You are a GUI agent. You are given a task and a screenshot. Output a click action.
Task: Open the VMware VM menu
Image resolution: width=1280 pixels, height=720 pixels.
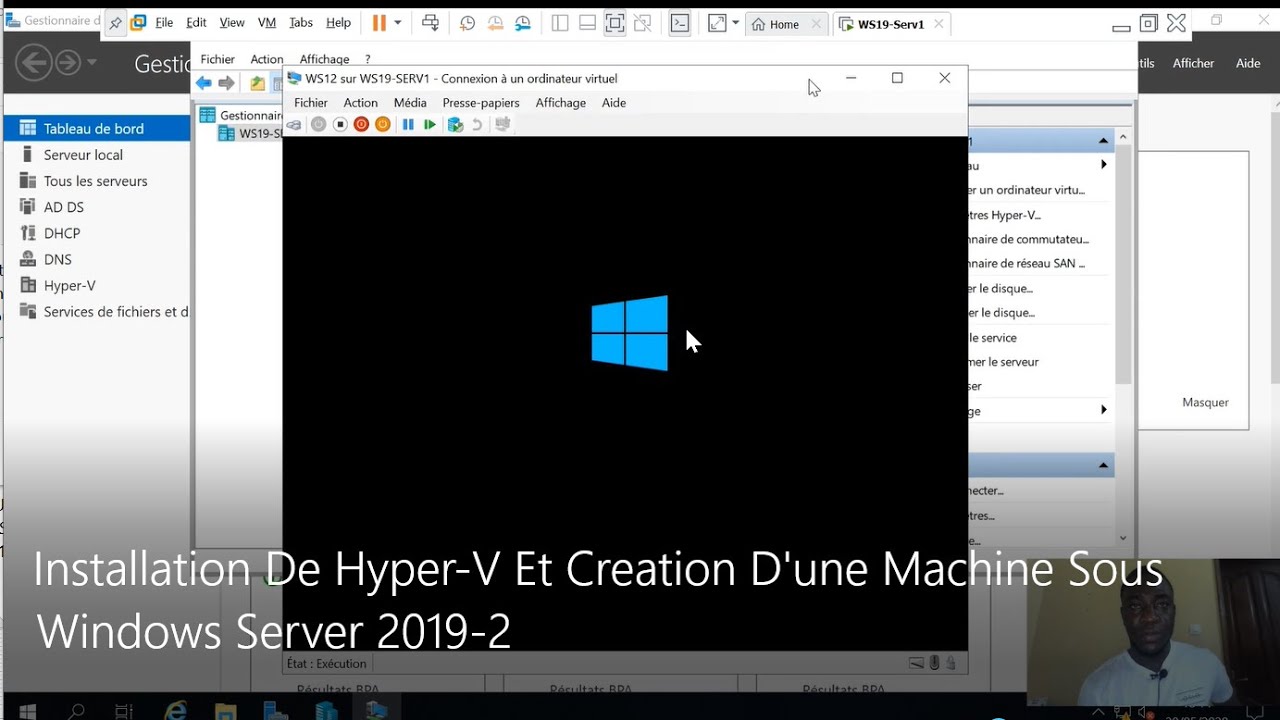[267, 23]
